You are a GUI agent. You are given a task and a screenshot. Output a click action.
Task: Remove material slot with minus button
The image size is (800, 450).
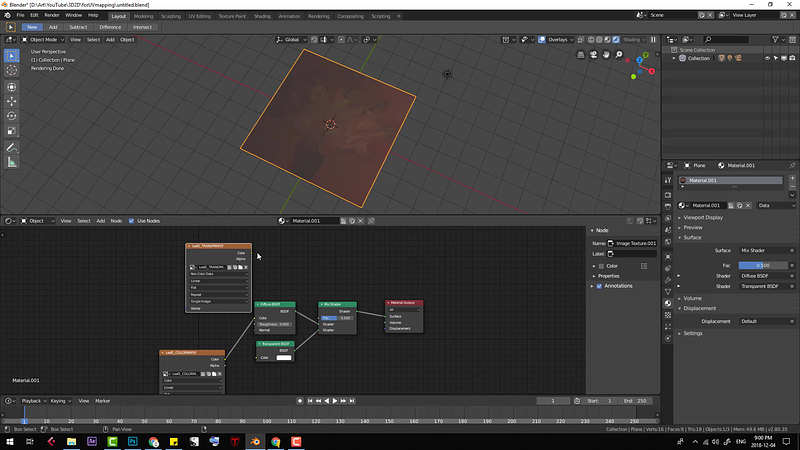[792, 186]
